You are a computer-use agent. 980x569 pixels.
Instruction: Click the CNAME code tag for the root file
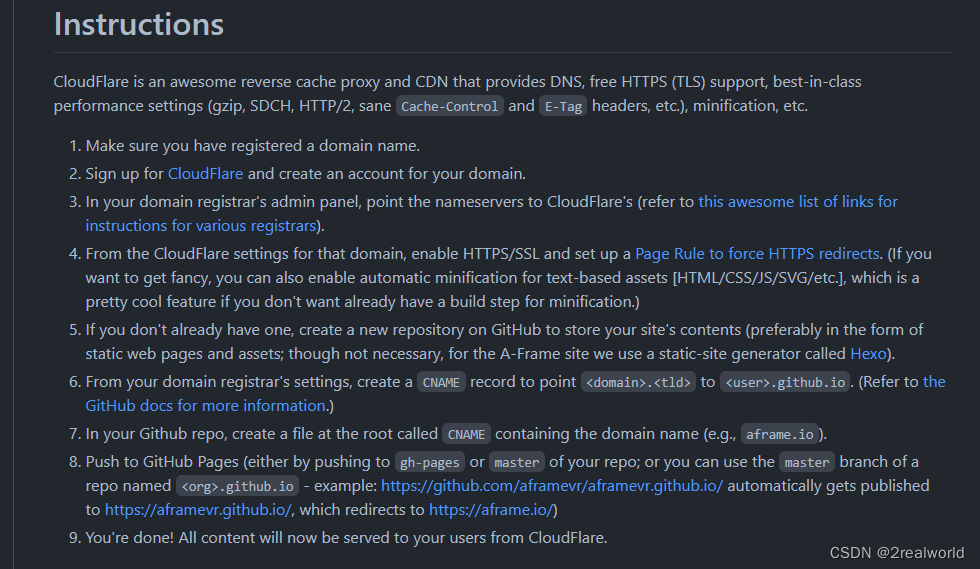tap(466, 434)
